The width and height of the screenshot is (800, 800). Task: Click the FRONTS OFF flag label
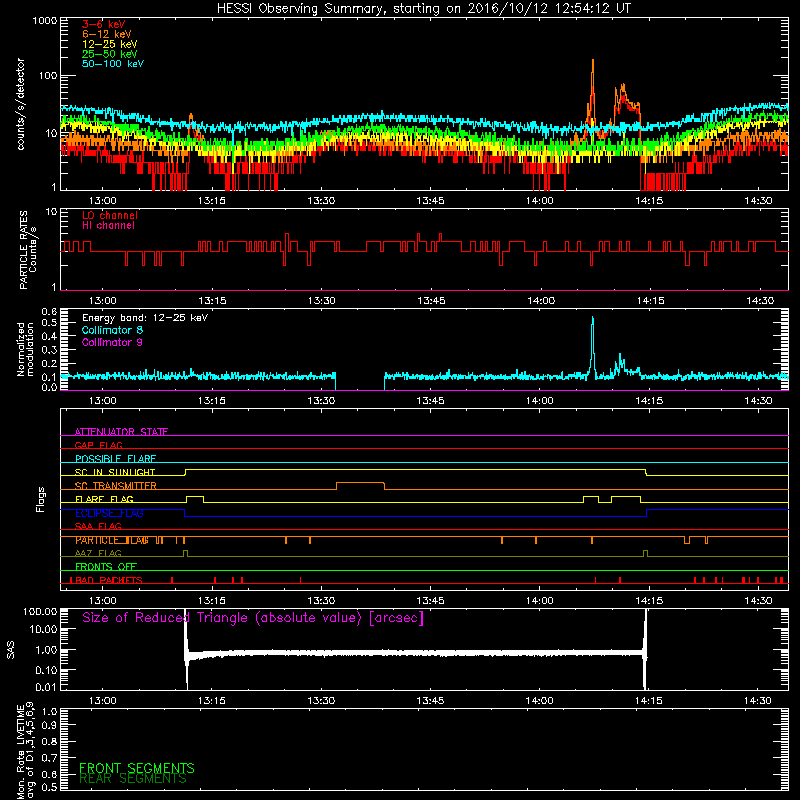tap(106, 567)
